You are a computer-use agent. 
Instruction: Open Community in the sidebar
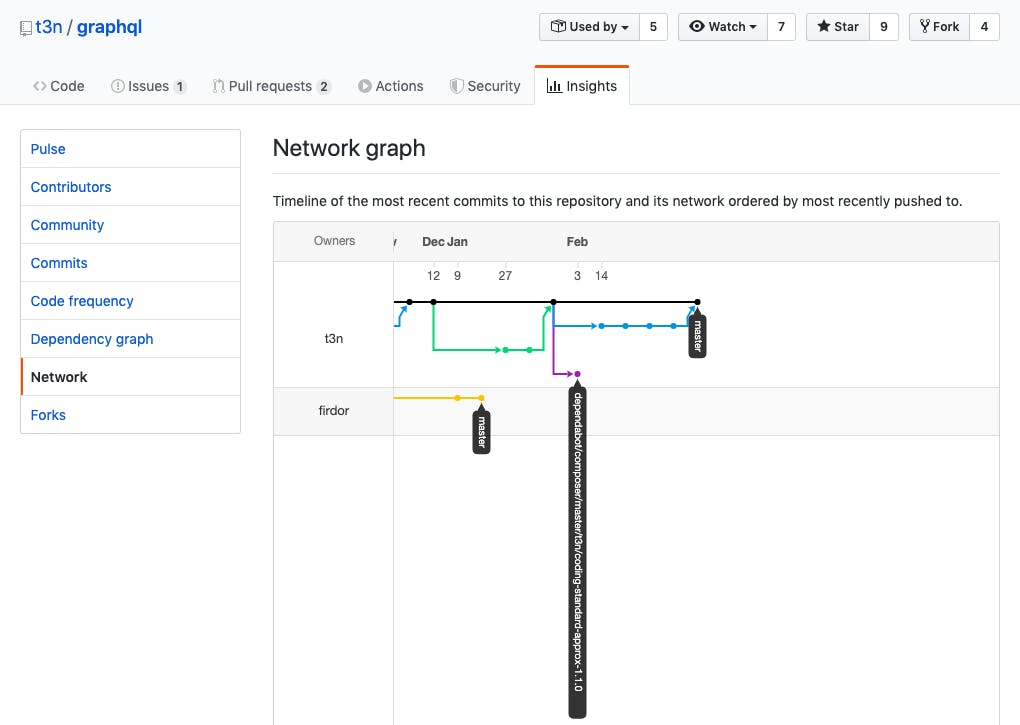(131, 225)
